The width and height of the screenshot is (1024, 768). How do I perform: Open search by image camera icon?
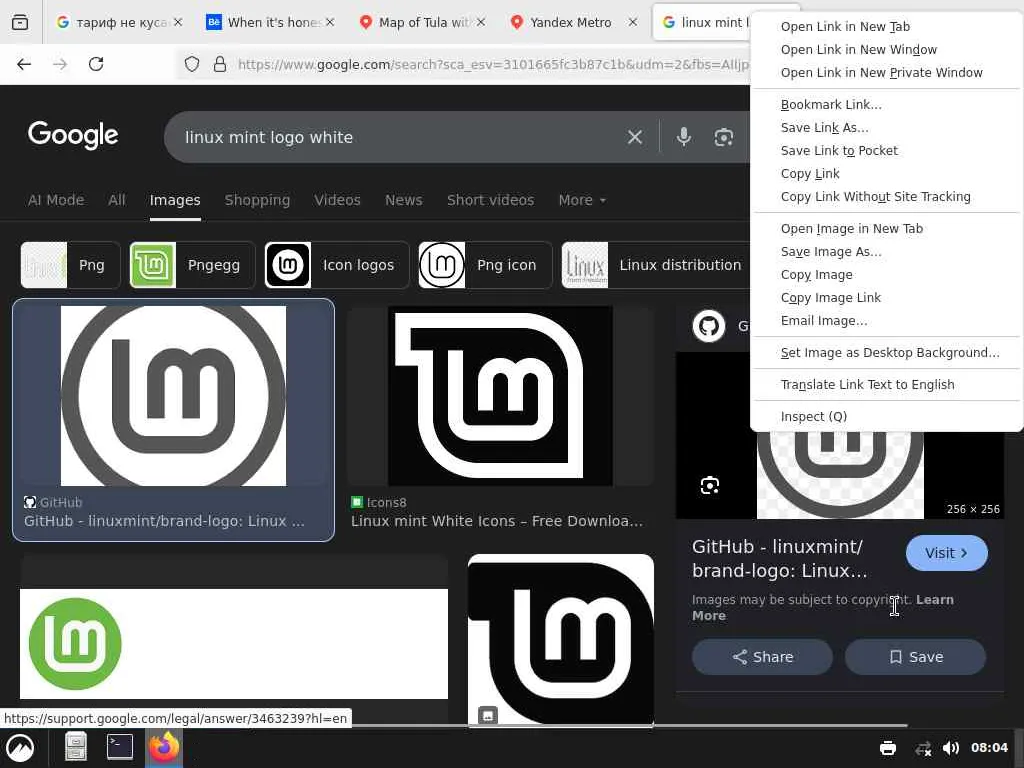[x=724, y=137]
